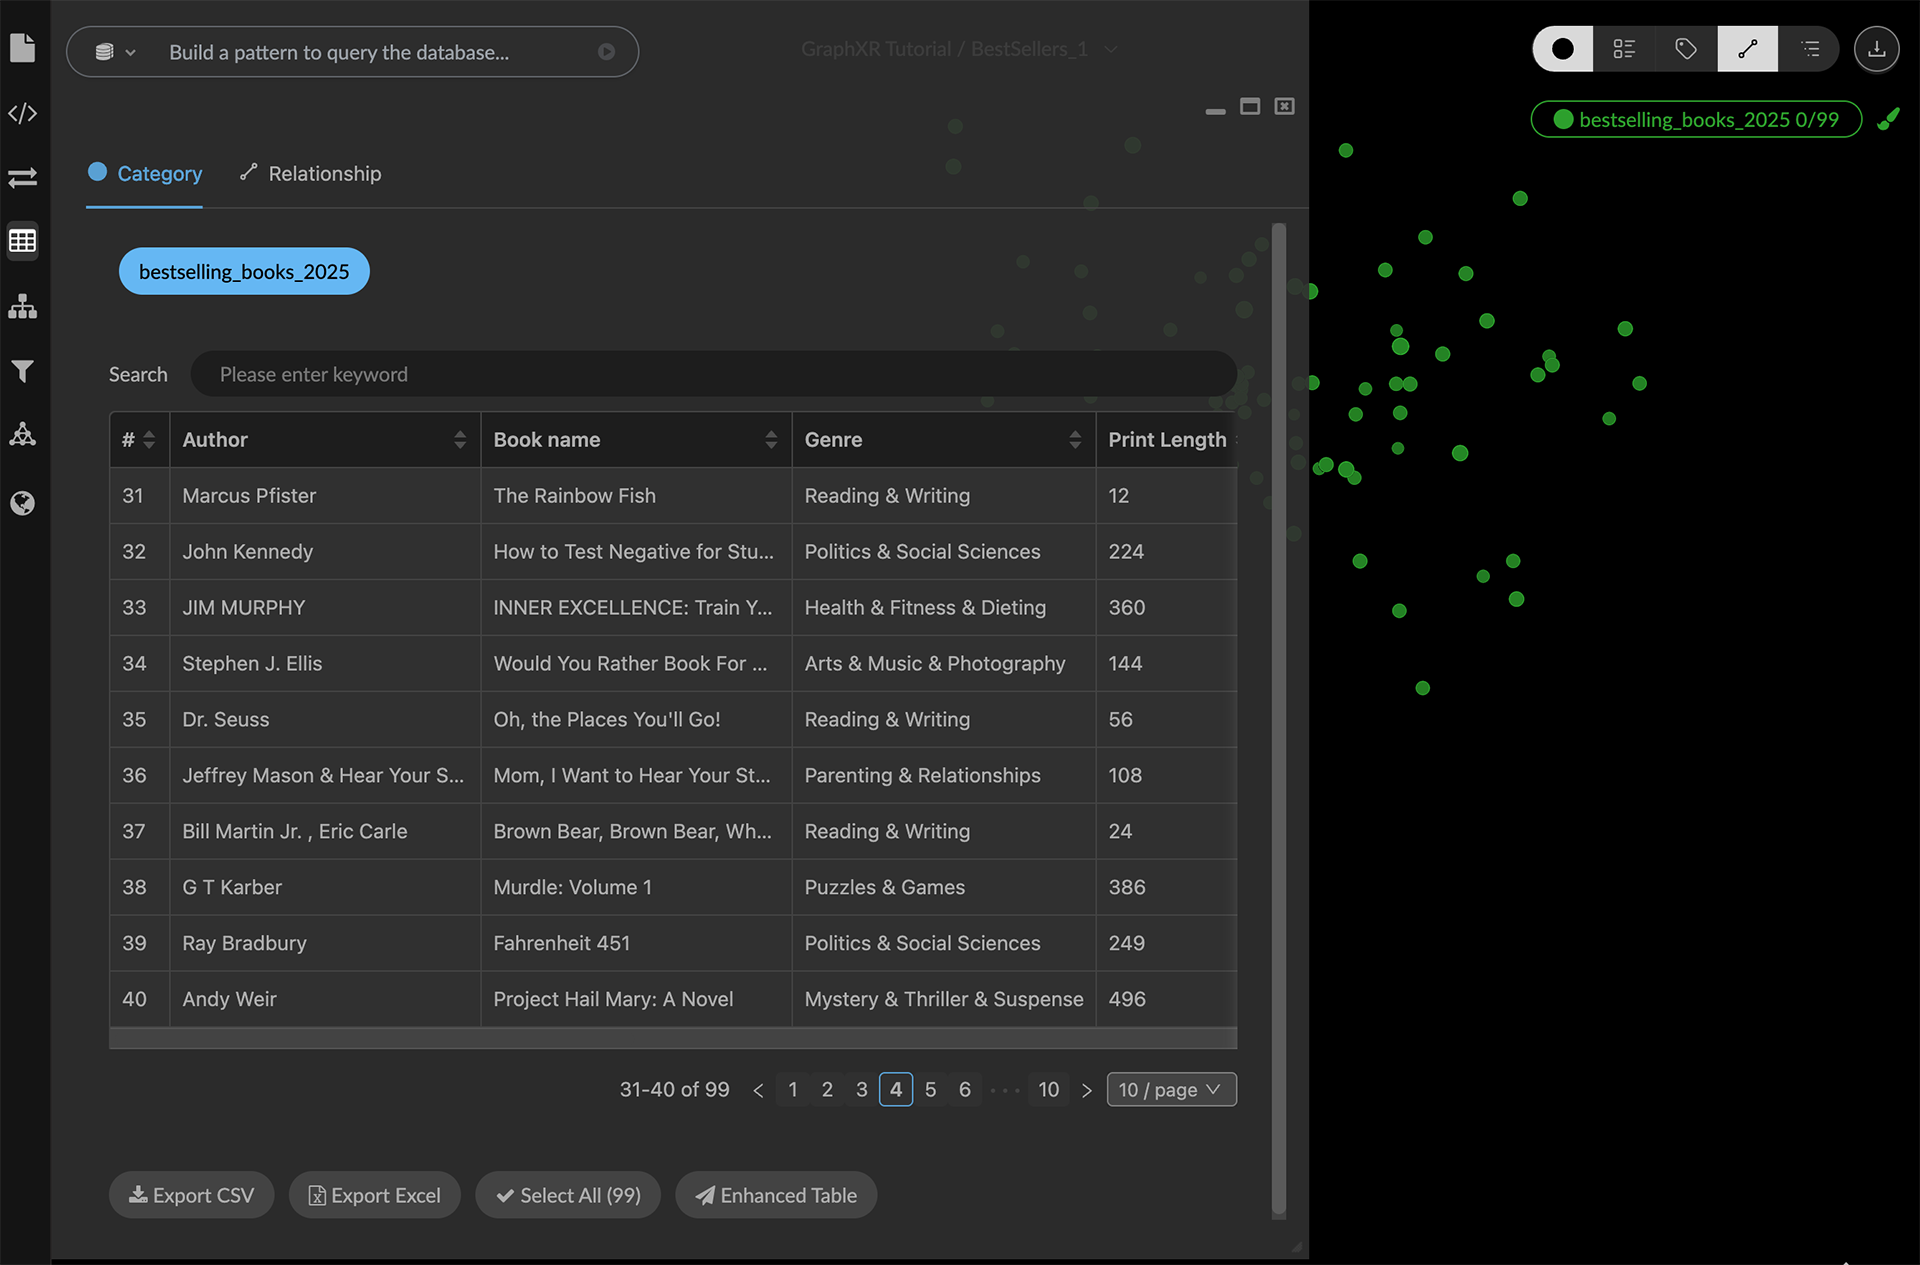
Task: Open the globe map icon in sidebar
Action: click(x=22, y=503)
